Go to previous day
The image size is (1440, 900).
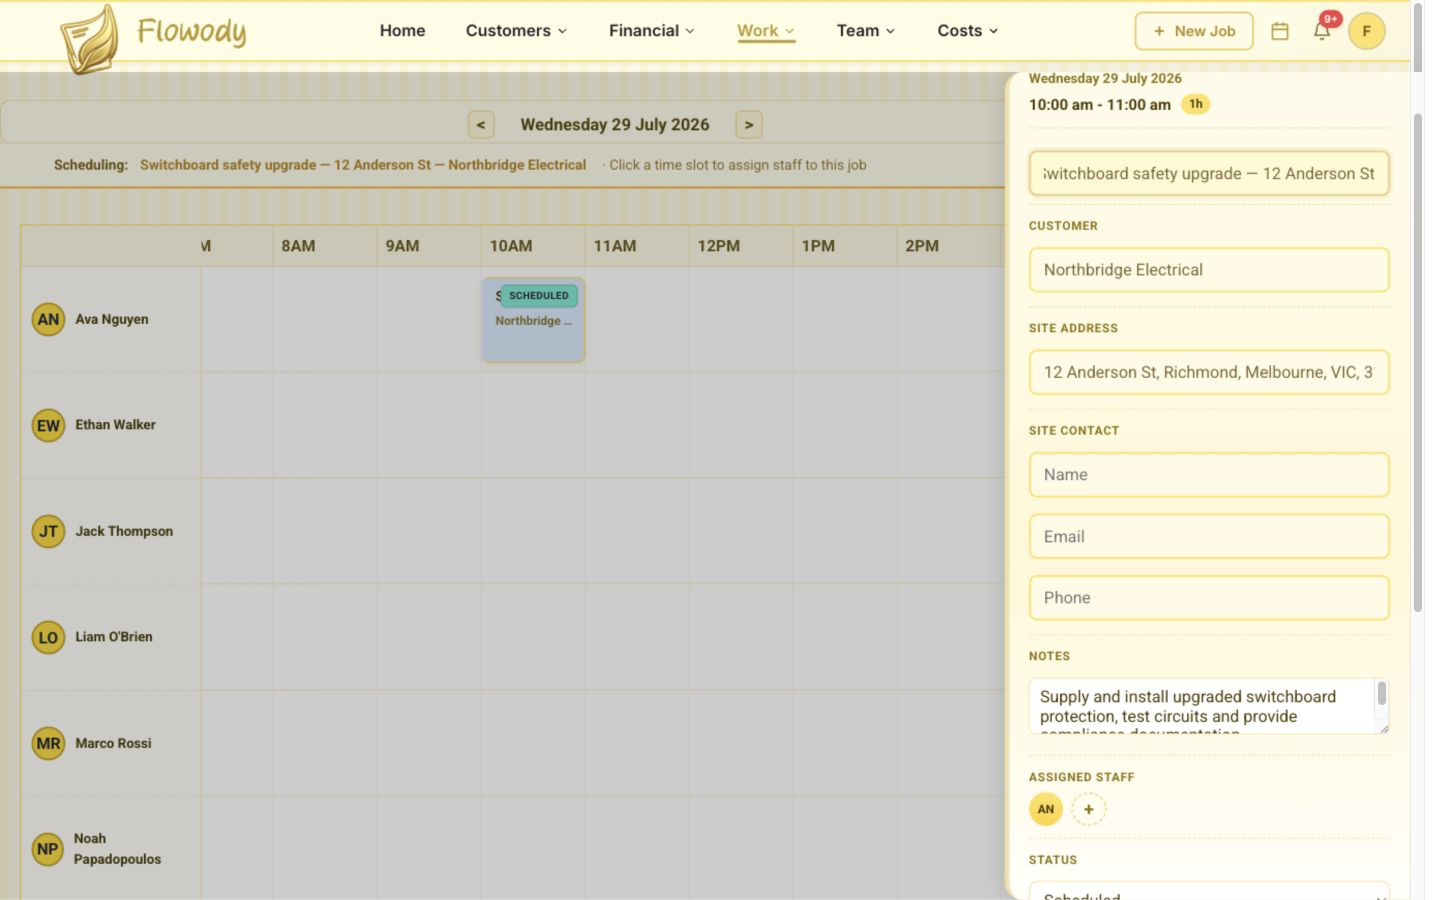pos(481,125)
